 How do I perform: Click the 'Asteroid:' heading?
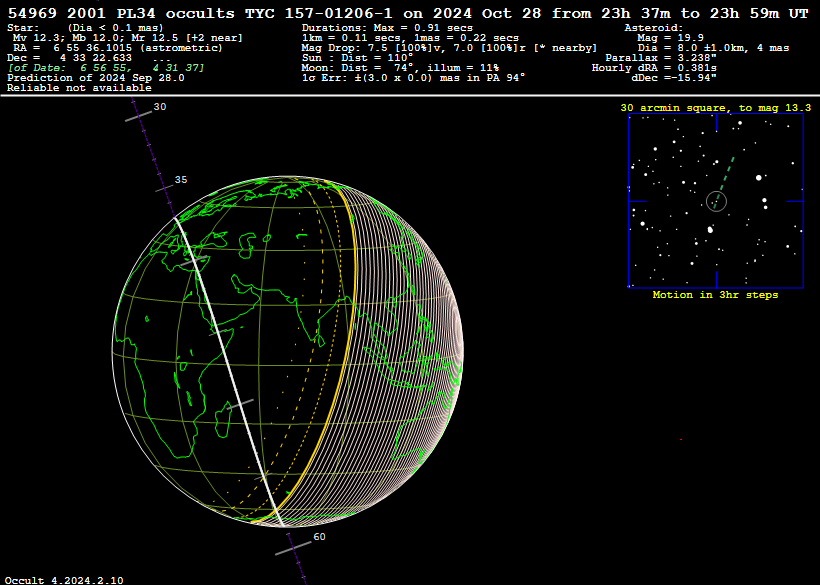654,28
